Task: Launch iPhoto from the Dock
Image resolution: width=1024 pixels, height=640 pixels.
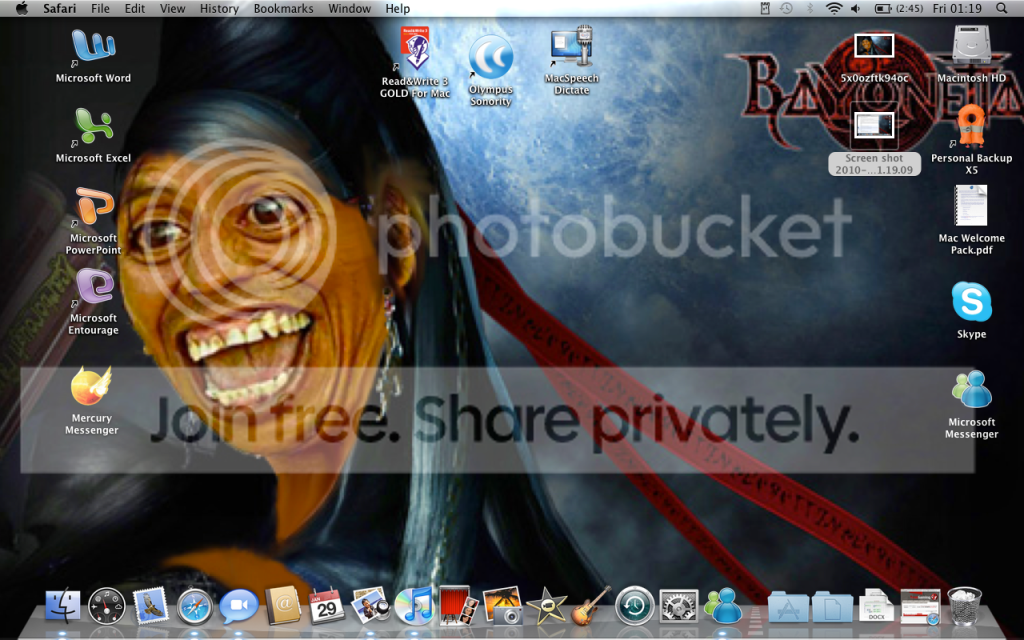Action: [x=502, y=606]
